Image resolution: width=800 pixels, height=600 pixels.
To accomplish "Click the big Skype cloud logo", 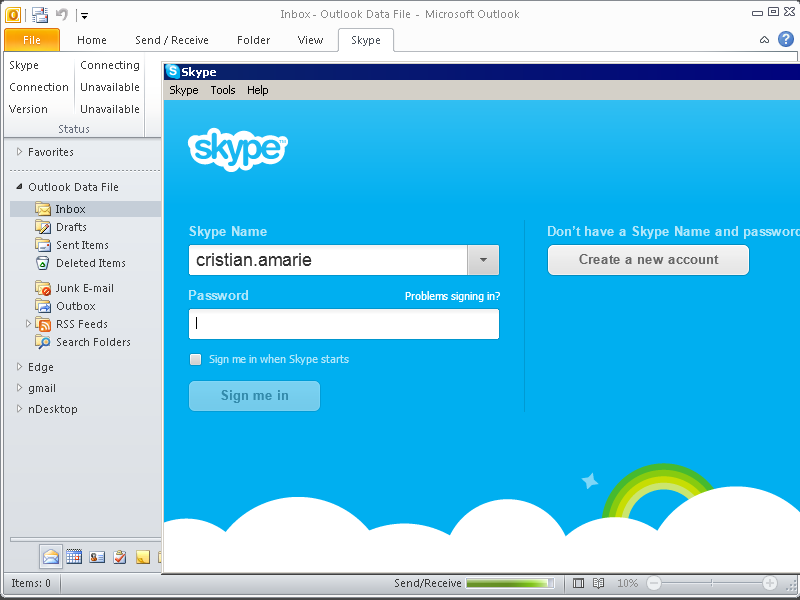I will [238, 148].
